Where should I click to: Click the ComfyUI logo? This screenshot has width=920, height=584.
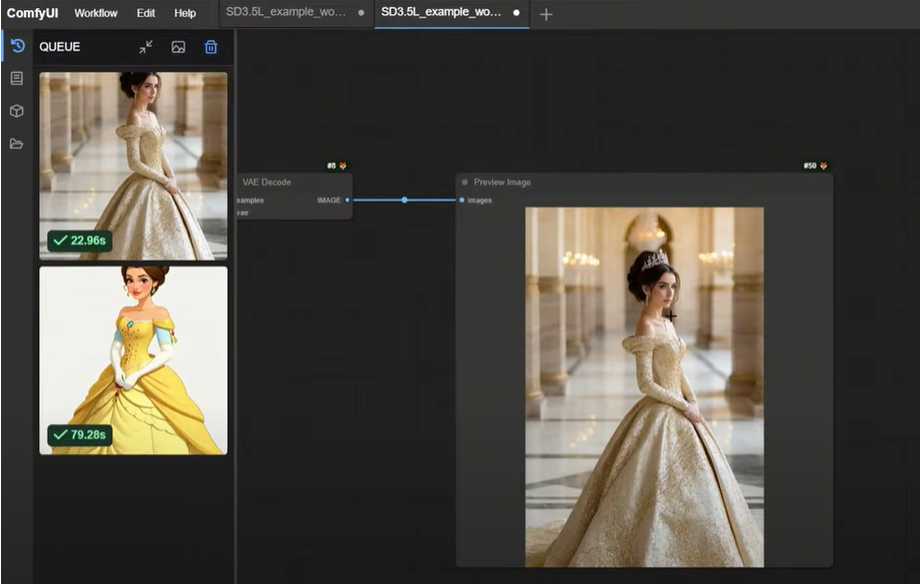click(x=33, y=13)
